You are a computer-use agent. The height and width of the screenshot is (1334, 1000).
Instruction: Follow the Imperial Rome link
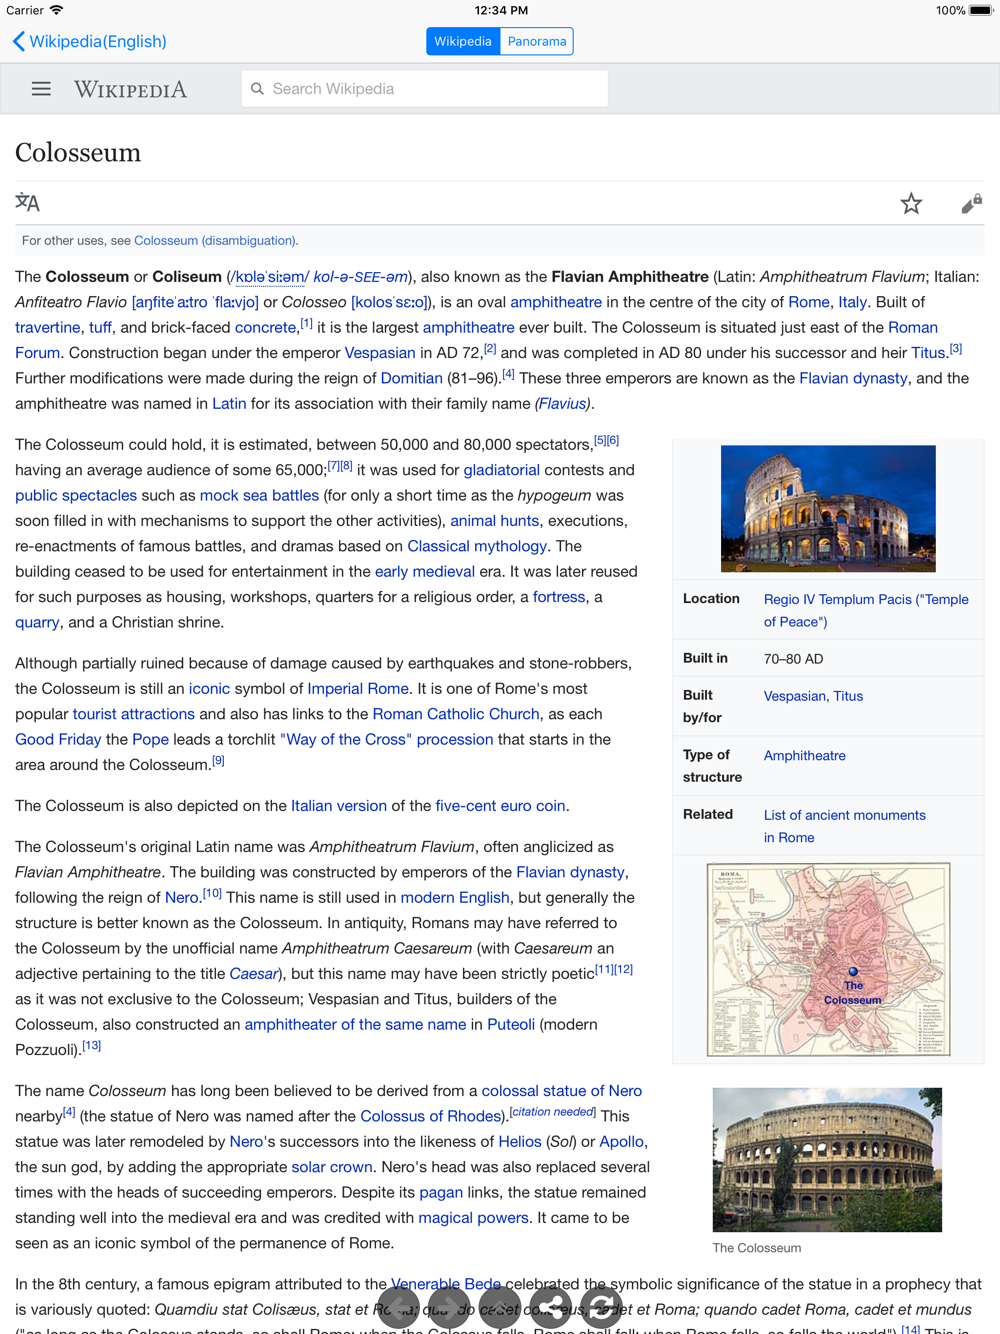358,689
